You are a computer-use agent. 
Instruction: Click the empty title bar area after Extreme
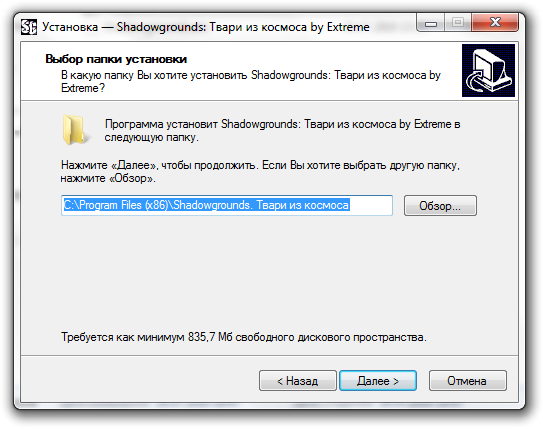[x=393, y=27]
